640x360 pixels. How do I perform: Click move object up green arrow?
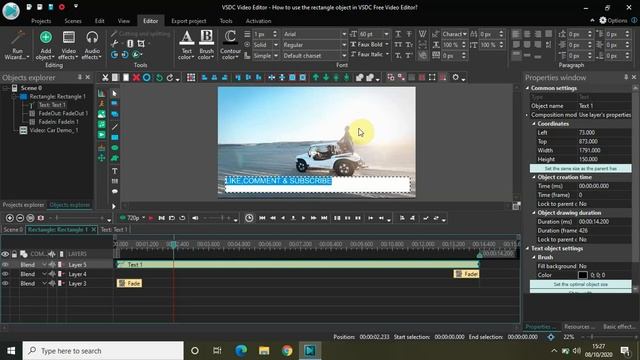tap(316, 78)
